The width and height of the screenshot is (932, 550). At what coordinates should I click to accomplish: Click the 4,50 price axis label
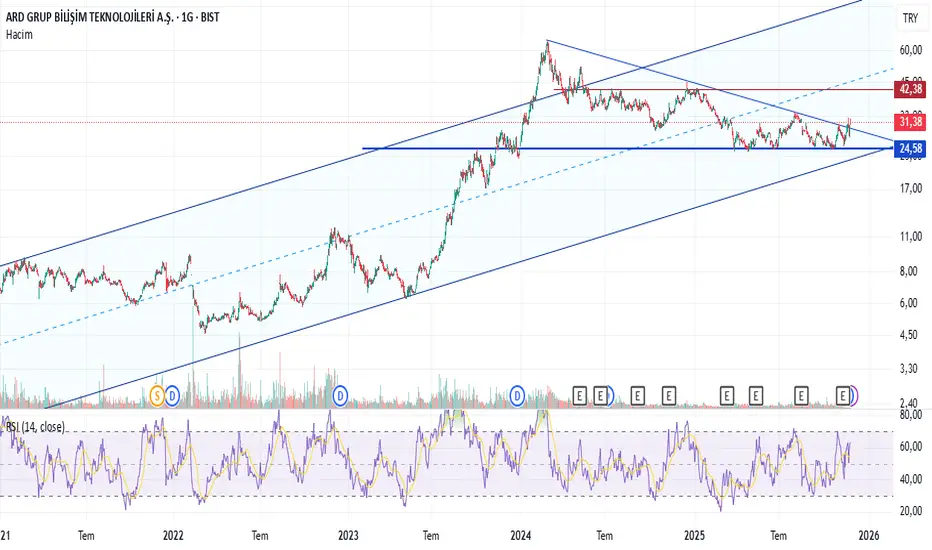point(908,335)
